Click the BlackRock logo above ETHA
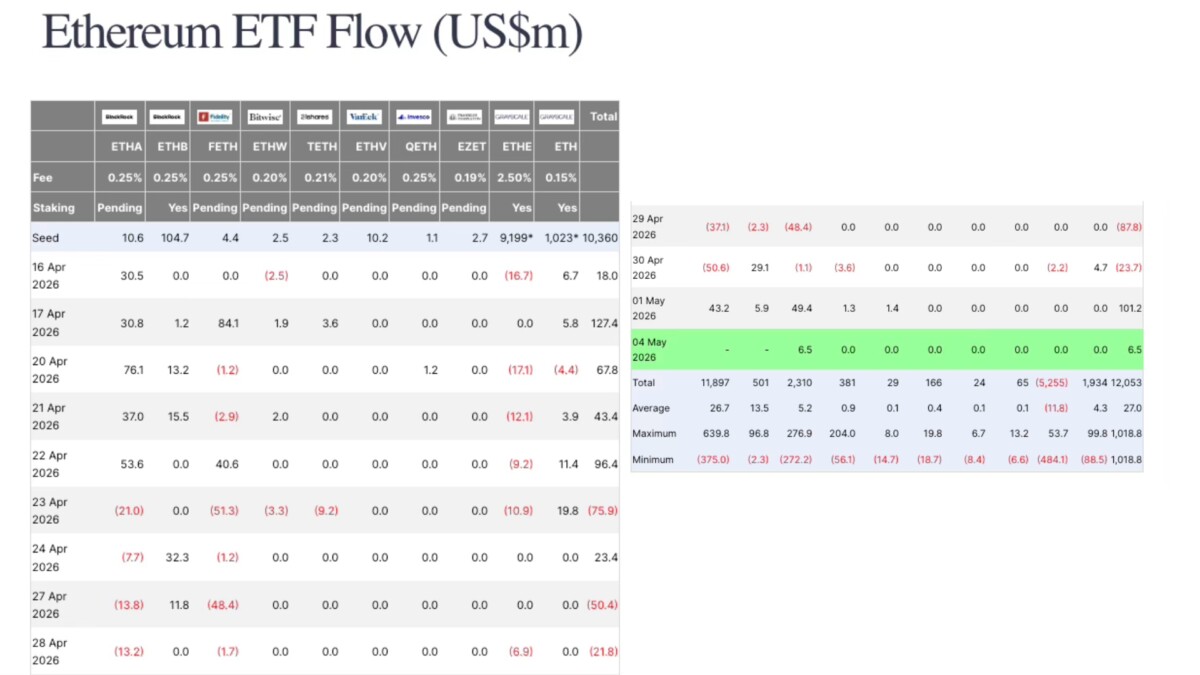 [120, 117]
